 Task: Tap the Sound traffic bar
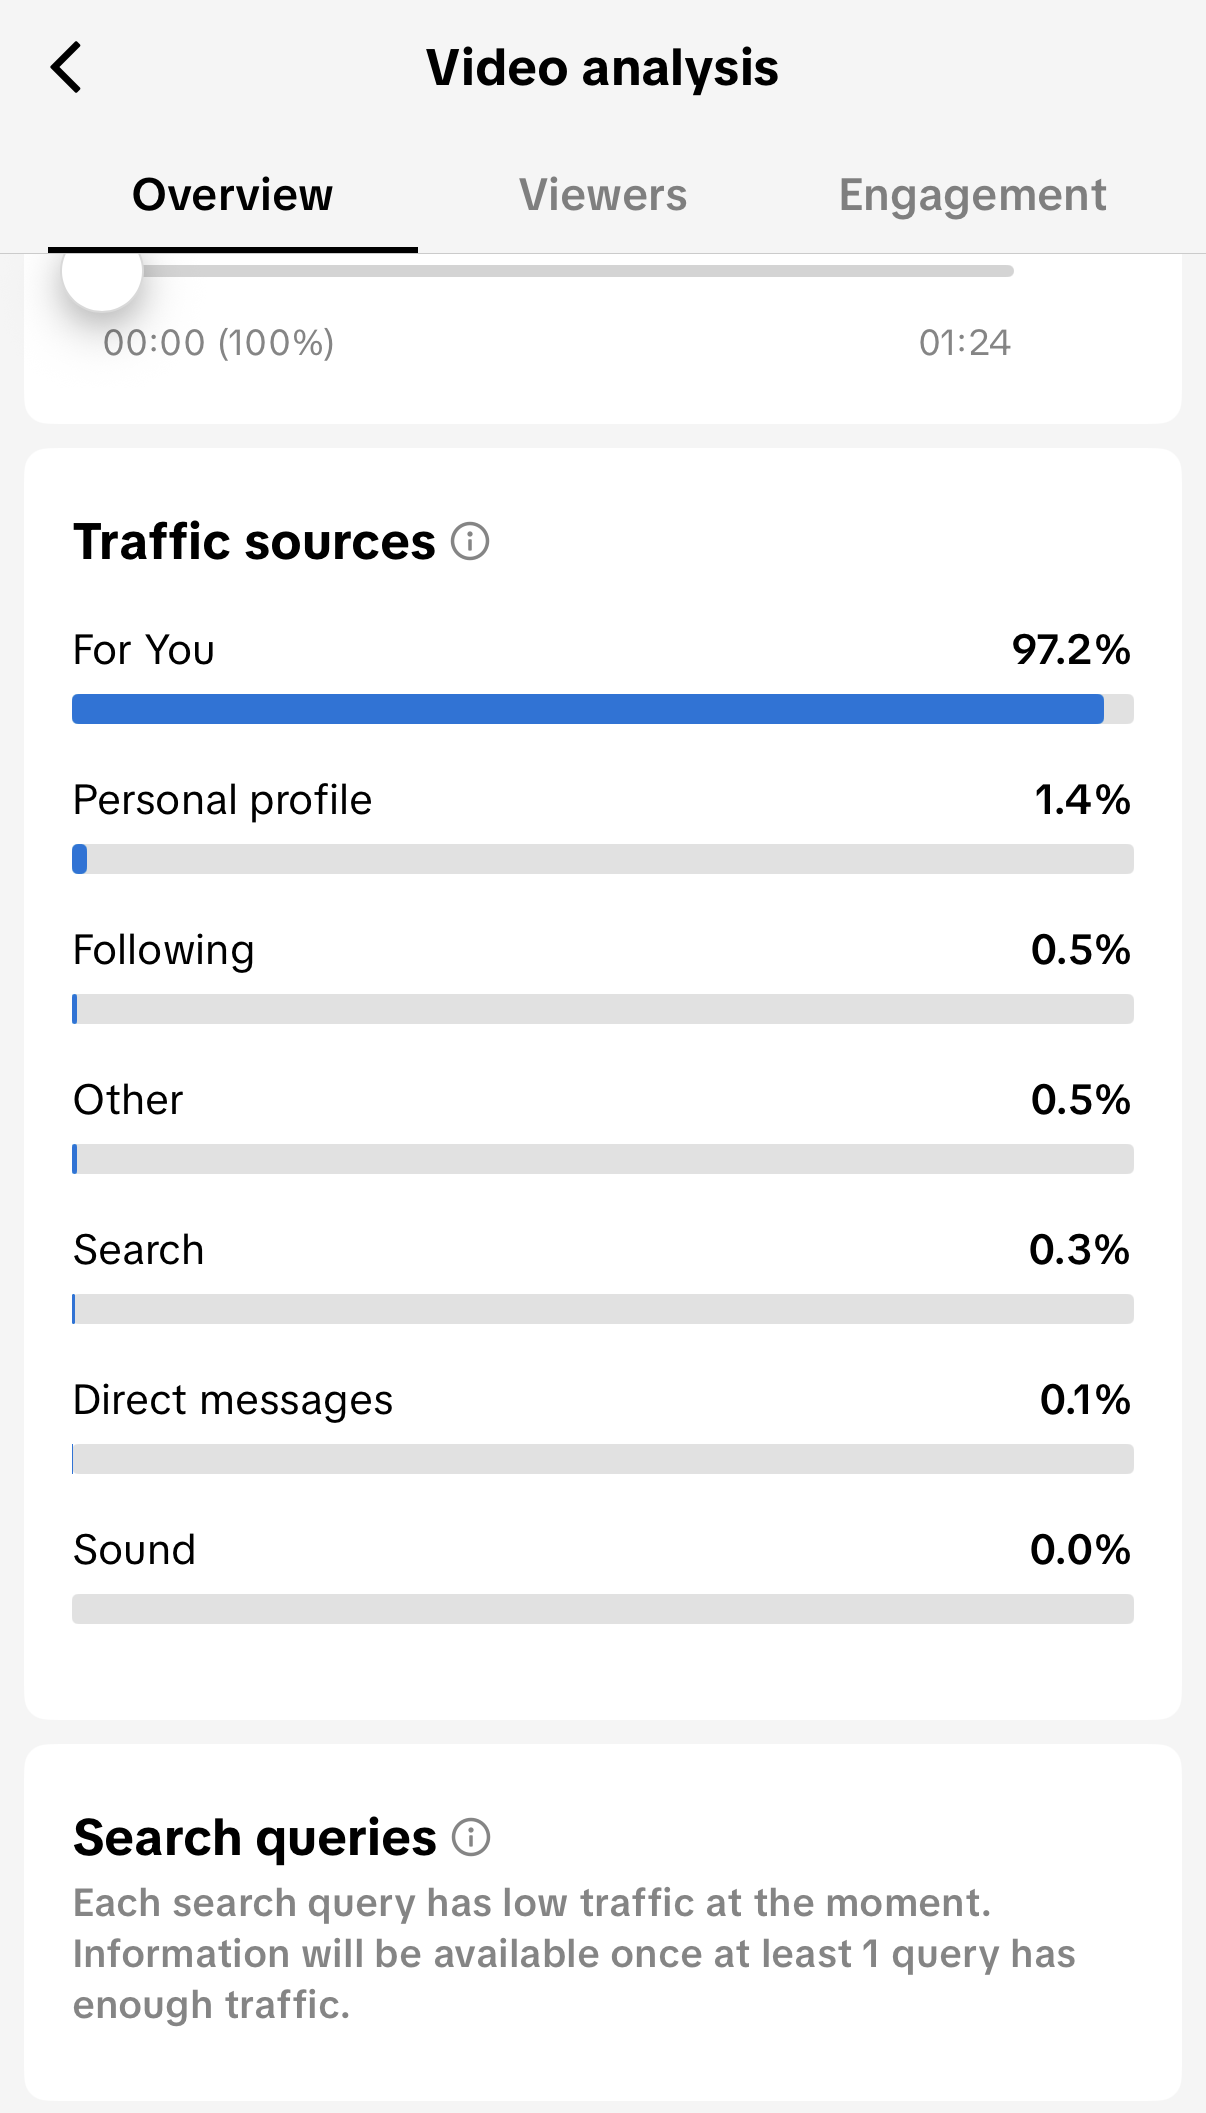pos(602,1609)
